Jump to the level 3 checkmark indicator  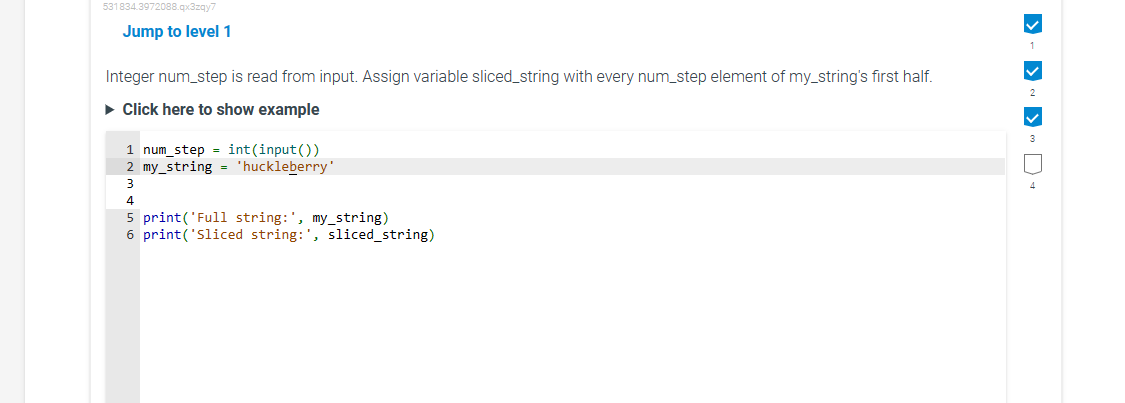pyautogui.click(x=1033, y=117)
